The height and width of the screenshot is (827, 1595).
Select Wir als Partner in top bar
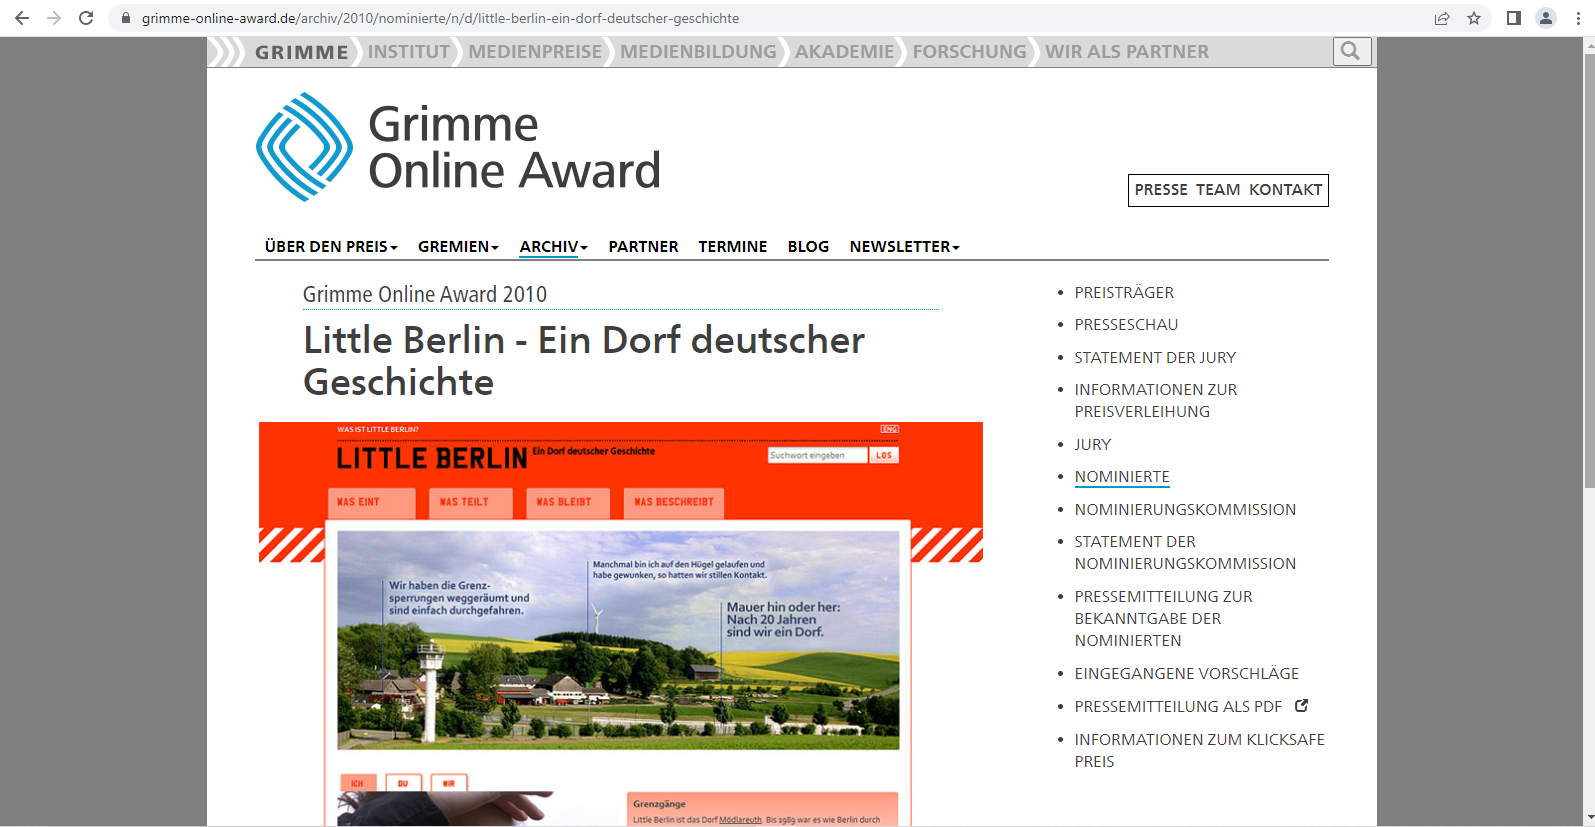1127,52
